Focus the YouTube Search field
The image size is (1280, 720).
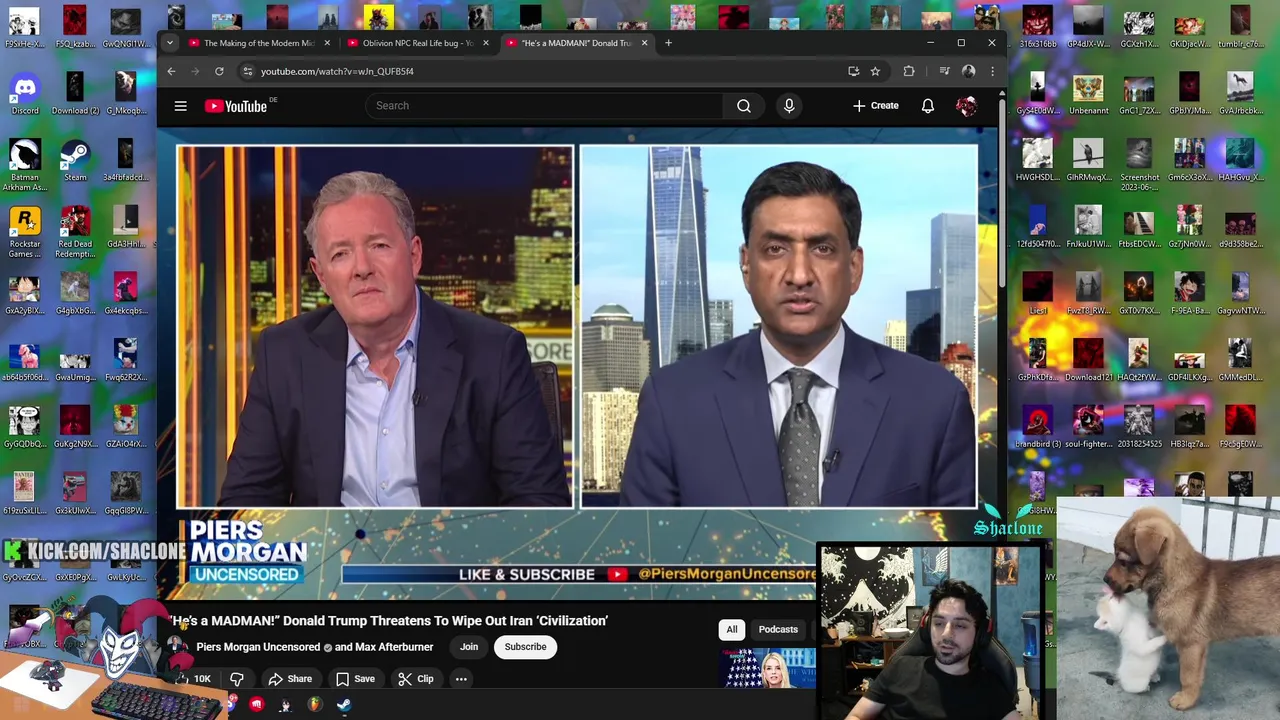coord(544,105)
